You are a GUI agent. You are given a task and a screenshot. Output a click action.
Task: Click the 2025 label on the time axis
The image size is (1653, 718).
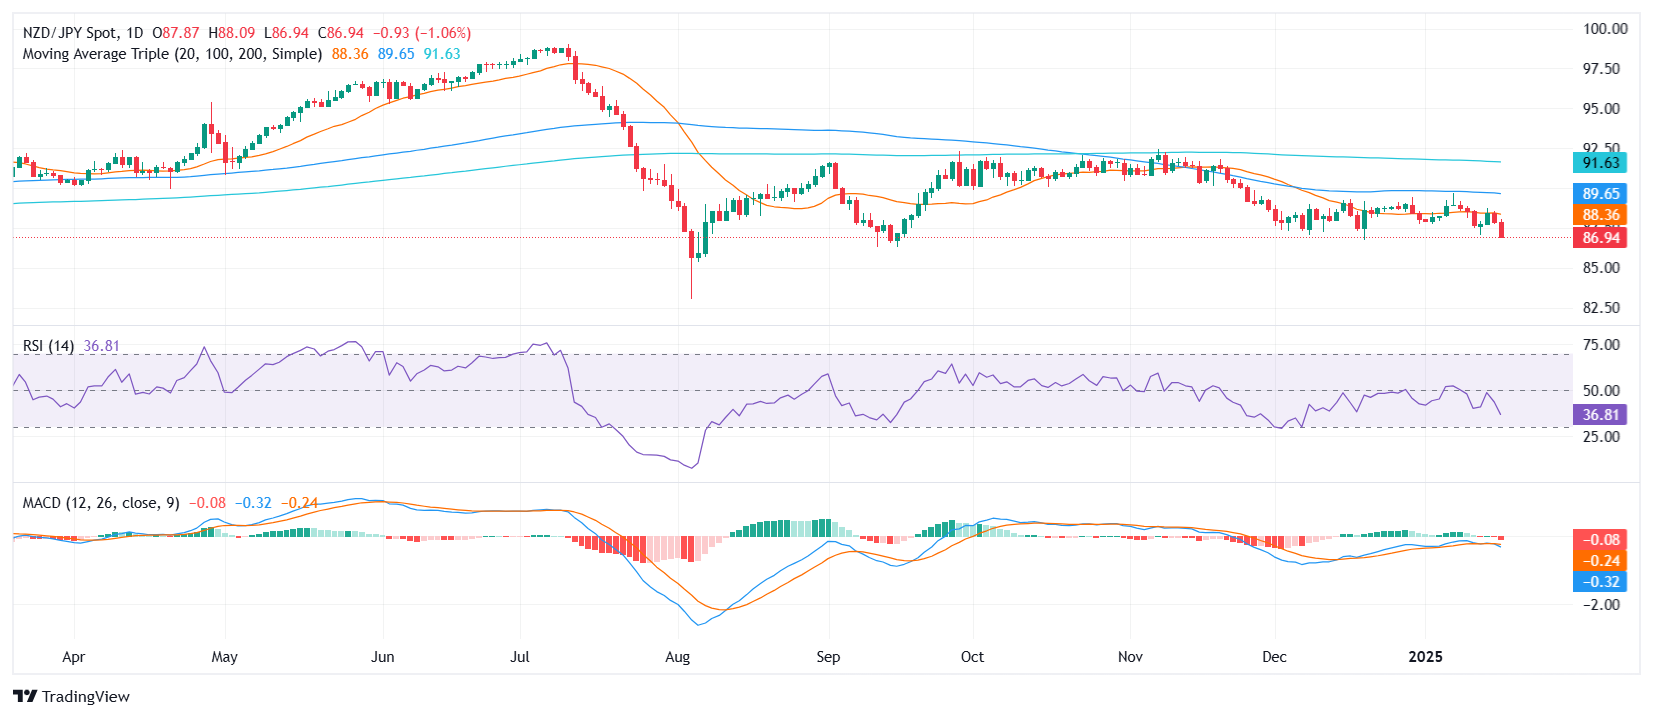[1425, 657]
